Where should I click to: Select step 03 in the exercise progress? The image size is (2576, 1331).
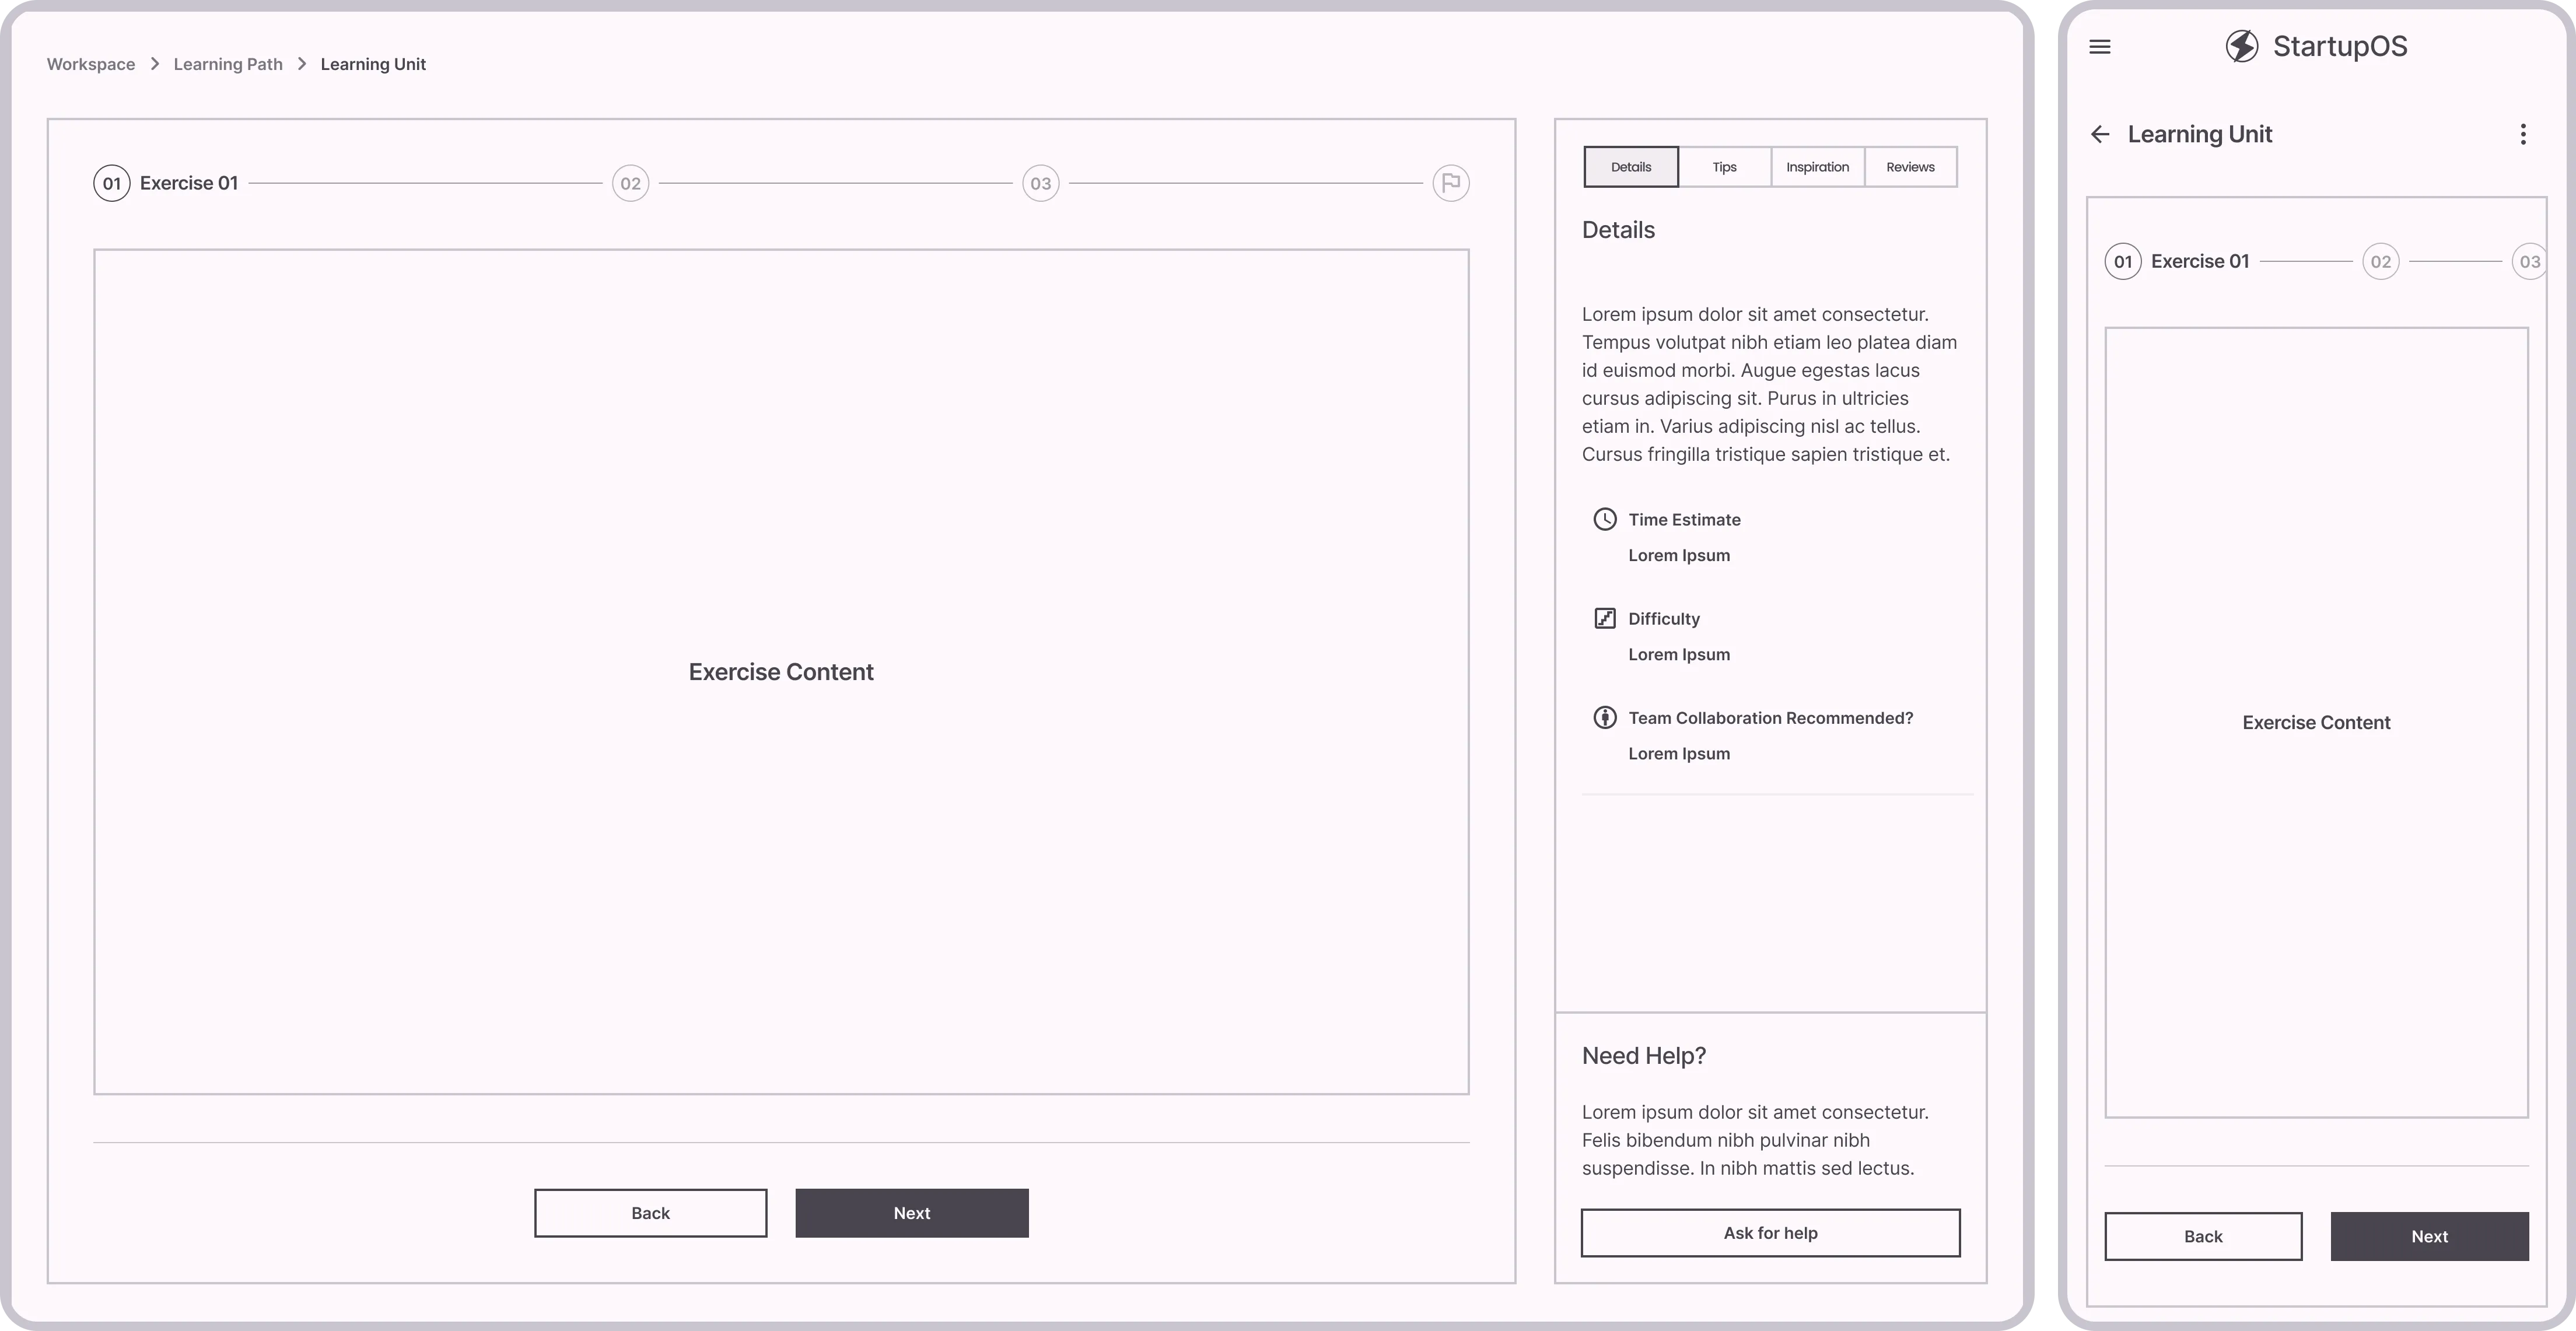(x=1040, y=183)
